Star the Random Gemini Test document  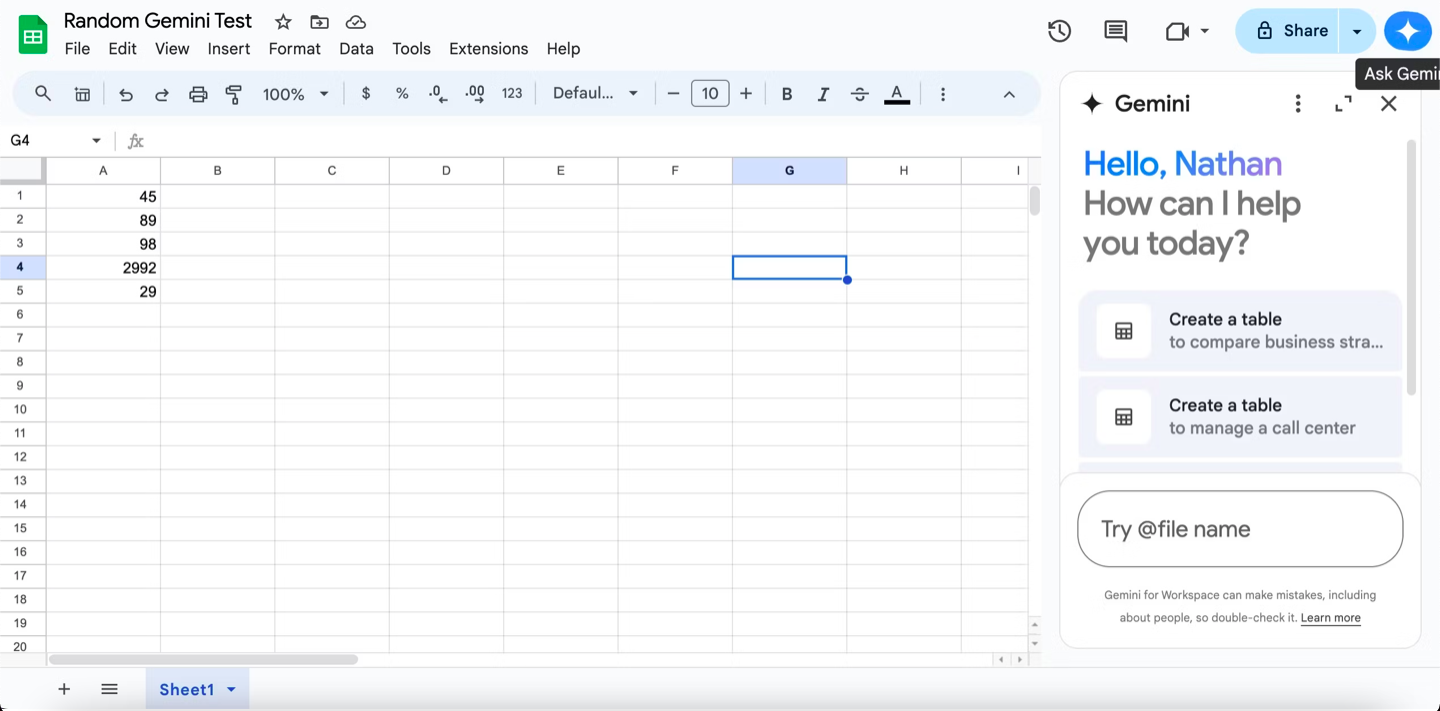(283, 22)
